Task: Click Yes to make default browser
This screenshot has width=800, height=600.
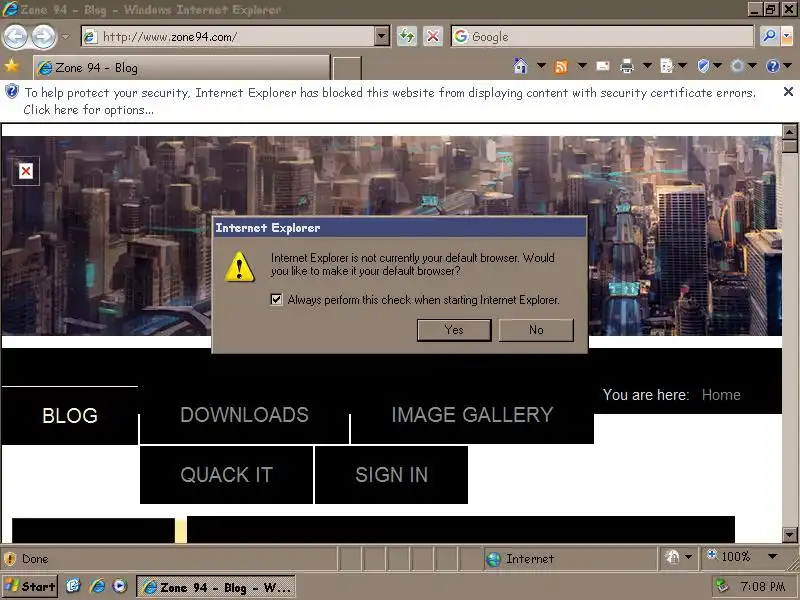Action: (454, 330)
